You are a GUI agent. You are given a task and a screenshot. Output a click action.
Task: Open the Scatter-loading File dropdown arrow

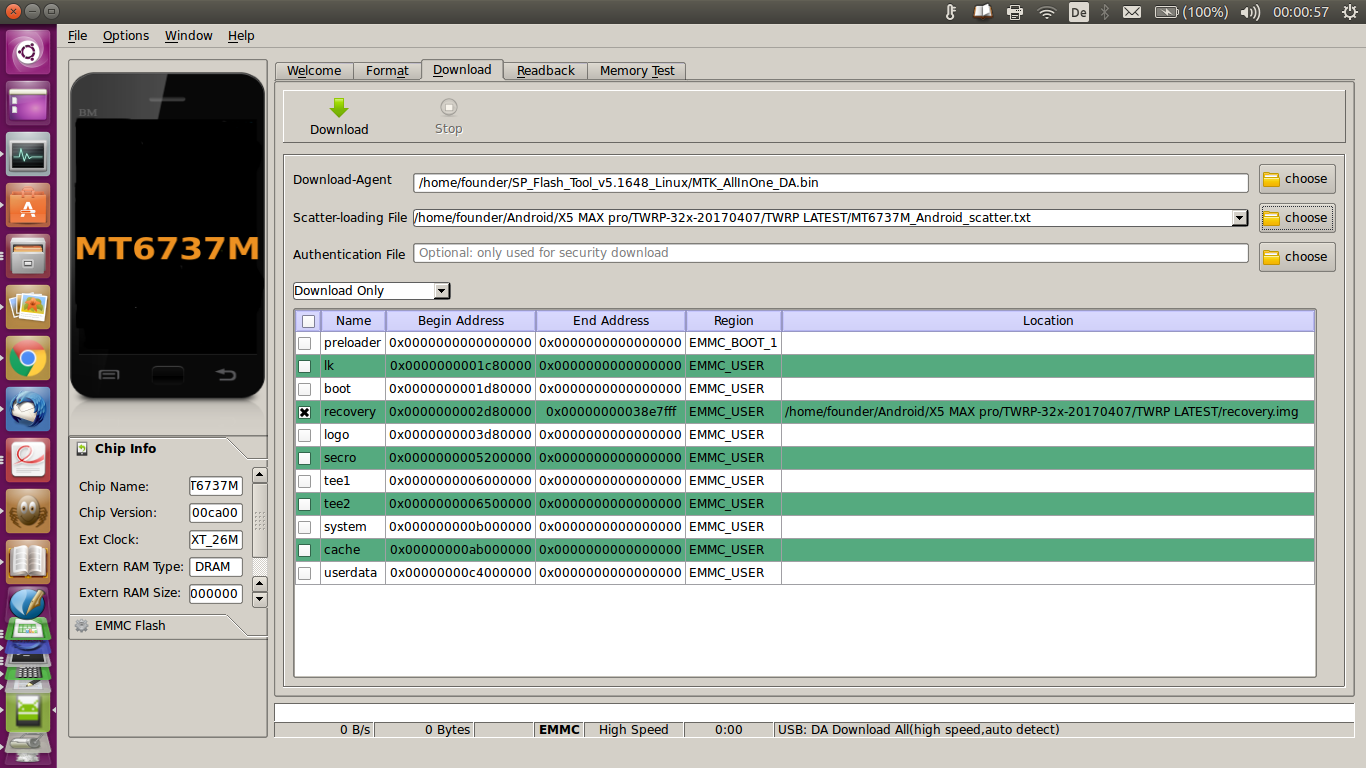(1240, 218)
